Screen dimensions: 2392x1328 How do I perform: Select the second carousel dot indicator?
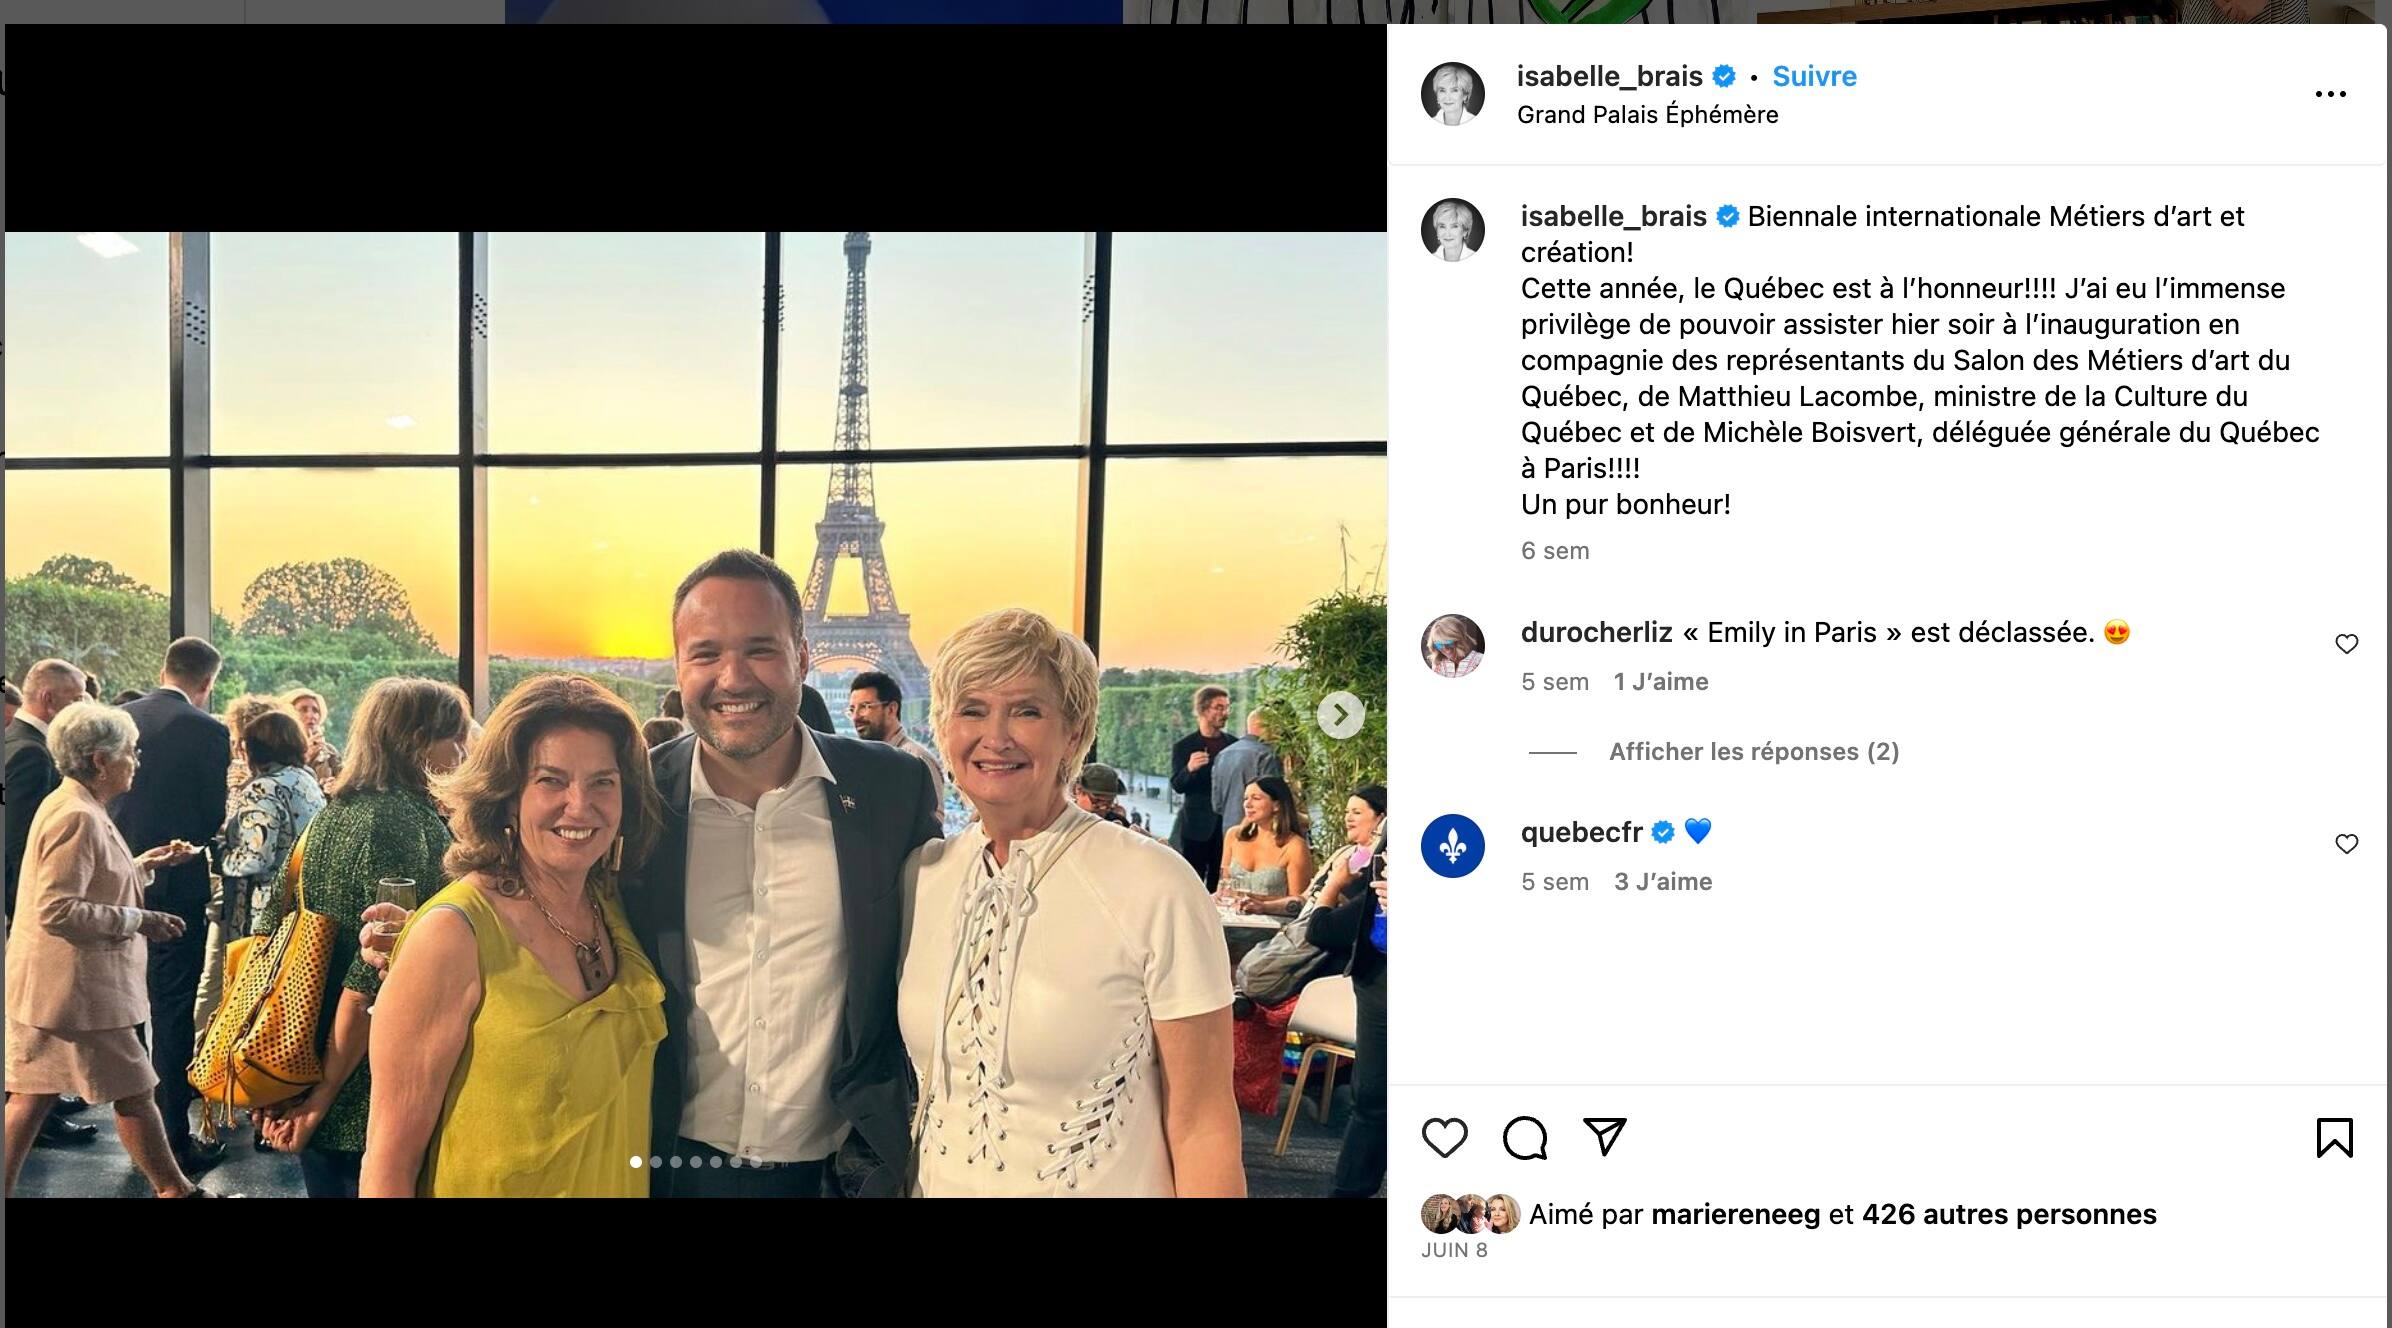pyautogui.click(x=656, y=1162)
